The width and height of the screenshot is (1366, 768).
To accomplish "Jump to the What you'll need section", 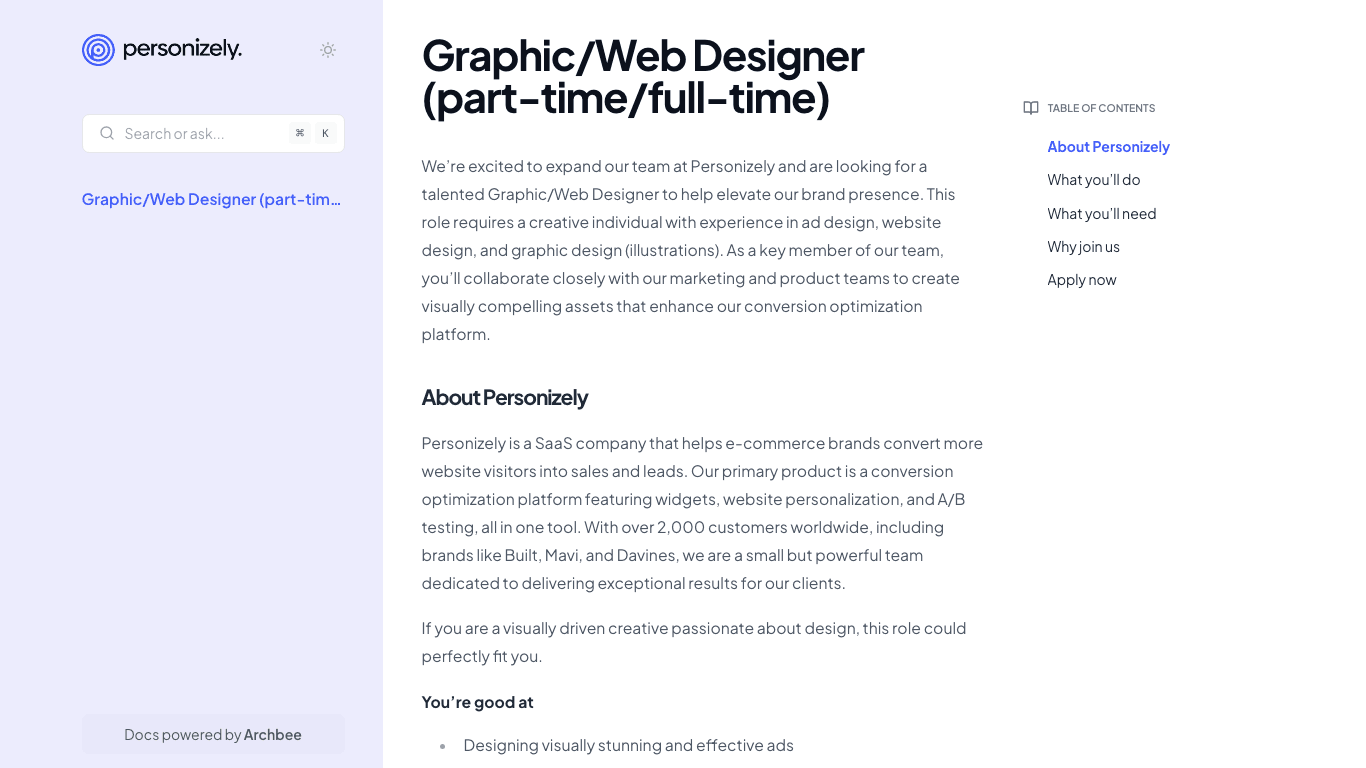I will pos(1101,213).
